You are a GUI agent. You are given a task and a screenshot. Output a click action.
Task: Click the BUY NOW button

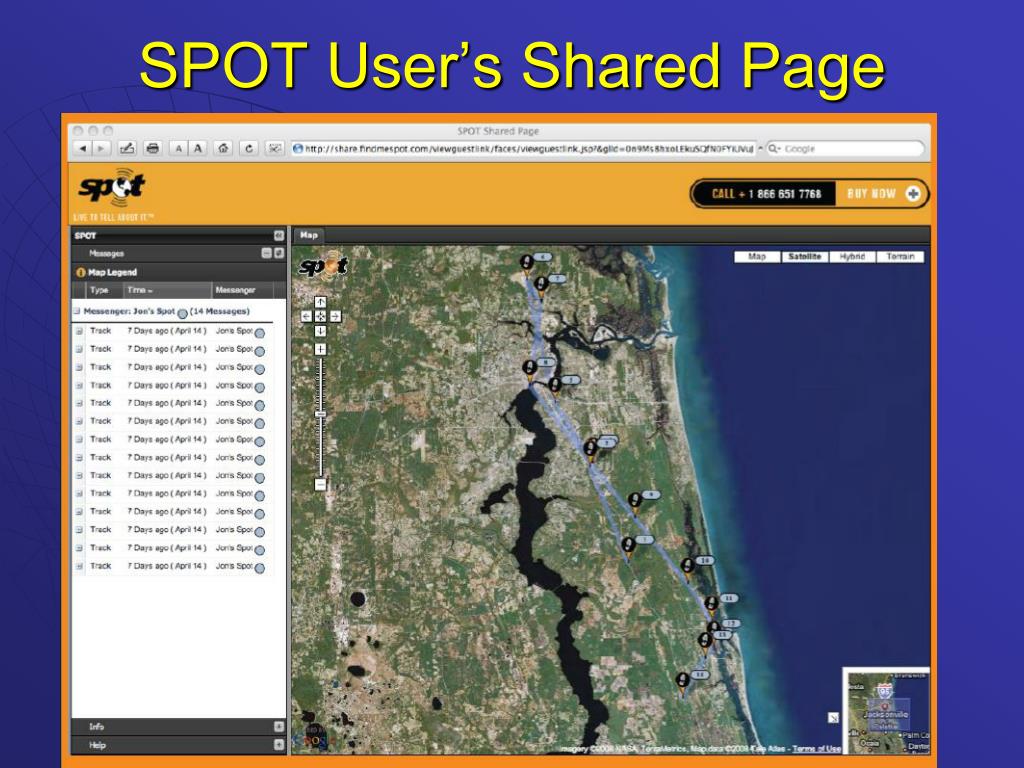871,194
